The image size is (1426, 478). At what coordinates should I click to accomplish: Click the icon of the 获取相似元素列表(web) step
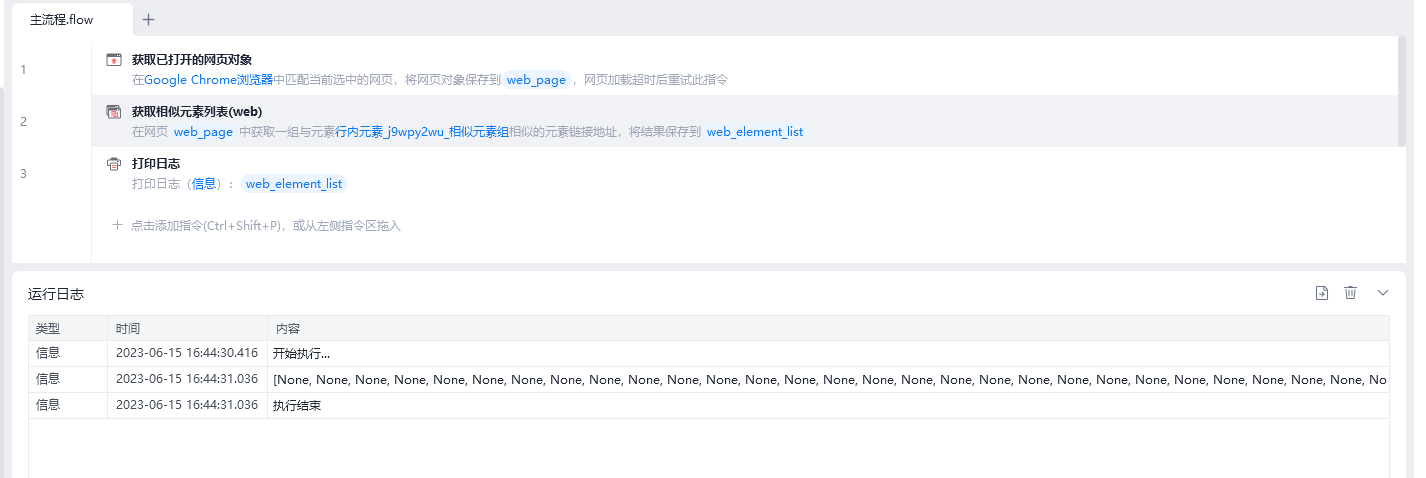pyautogui.click(x=114, y=112)
